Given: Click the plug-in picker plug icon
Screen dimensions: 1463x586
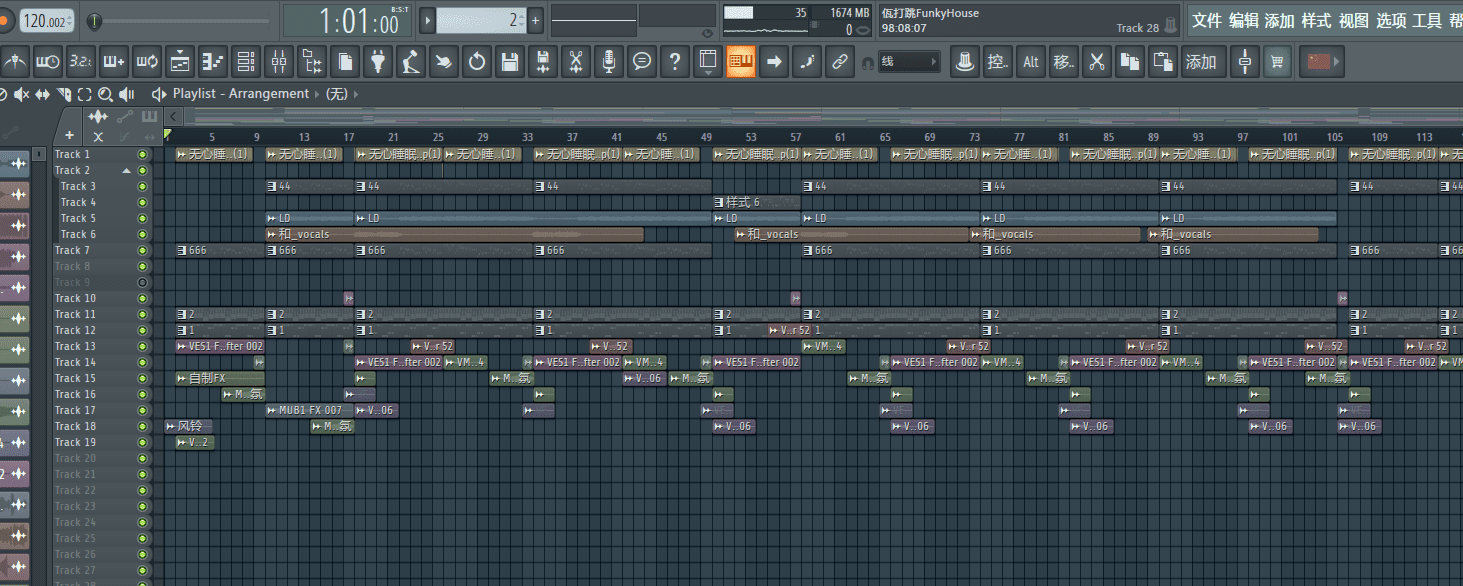Looking at the screenshot, I should pyautogui.click(x=377, y=62).
